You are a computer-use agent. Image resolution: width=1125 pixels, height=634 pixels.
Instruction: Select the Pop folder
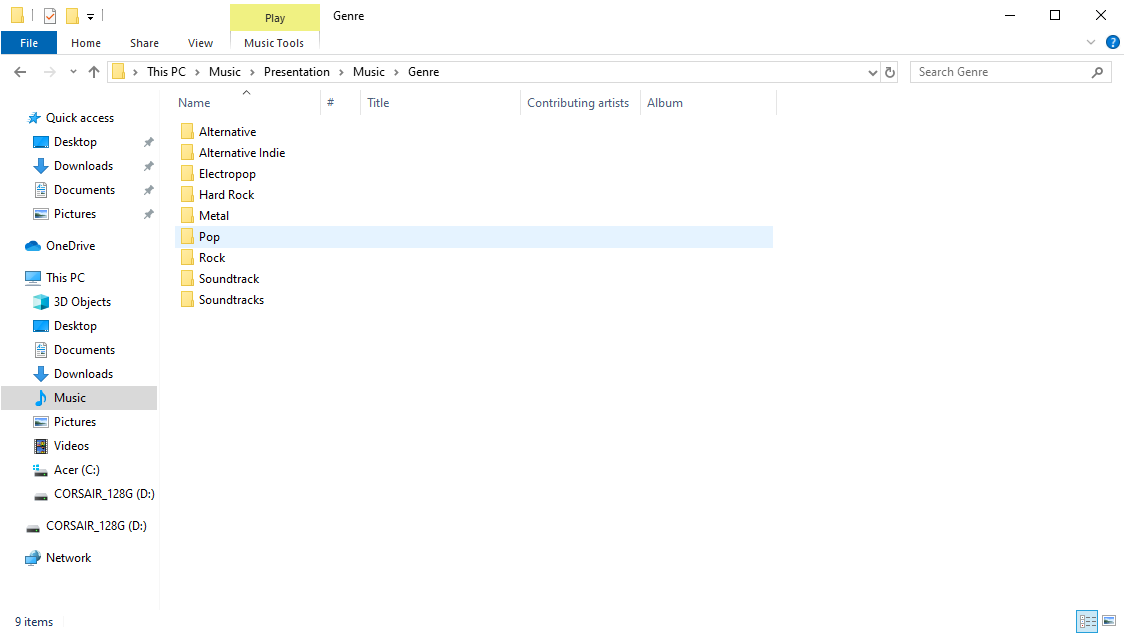coord(474,237)
